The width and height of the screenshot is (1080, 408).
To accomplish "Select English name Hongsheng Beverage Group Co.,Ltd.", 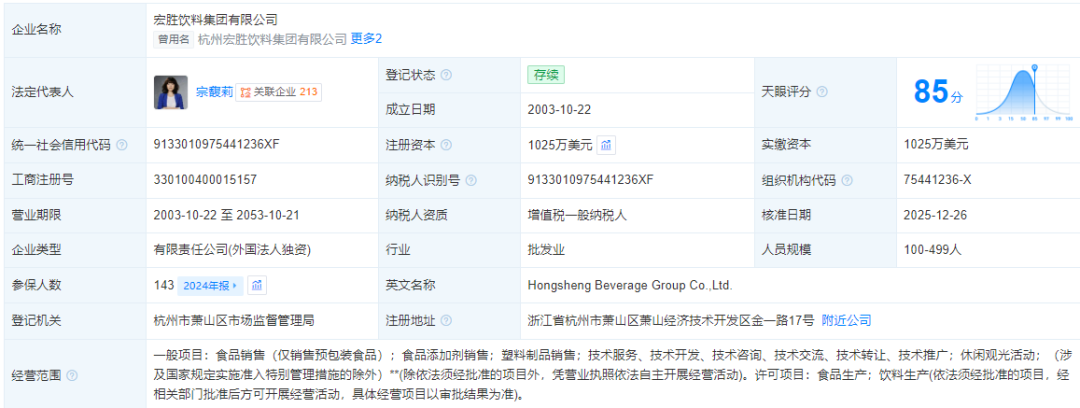I will coord(630,285).
